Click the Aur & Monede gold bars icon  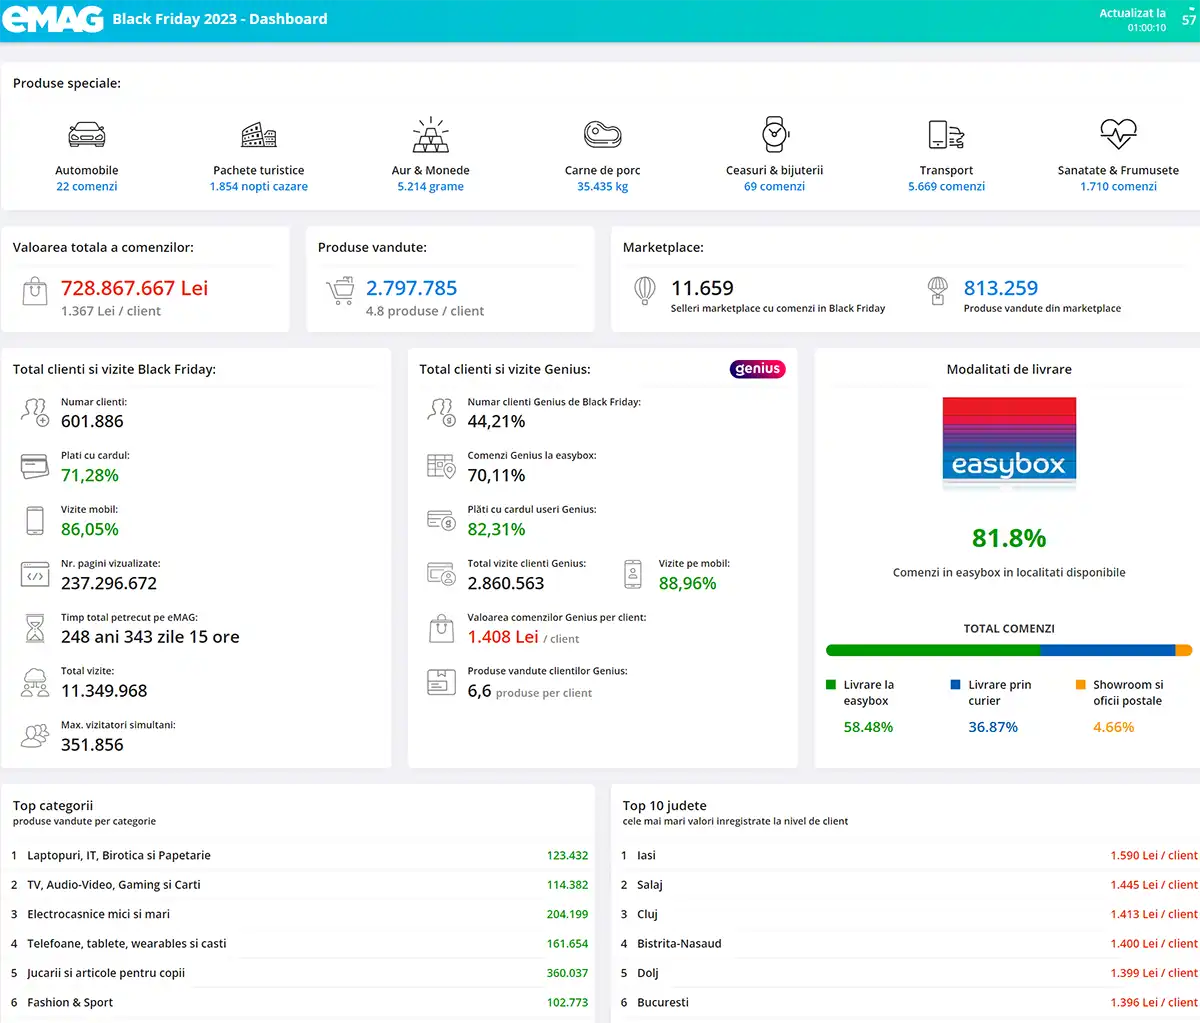[x=431, y=134]
